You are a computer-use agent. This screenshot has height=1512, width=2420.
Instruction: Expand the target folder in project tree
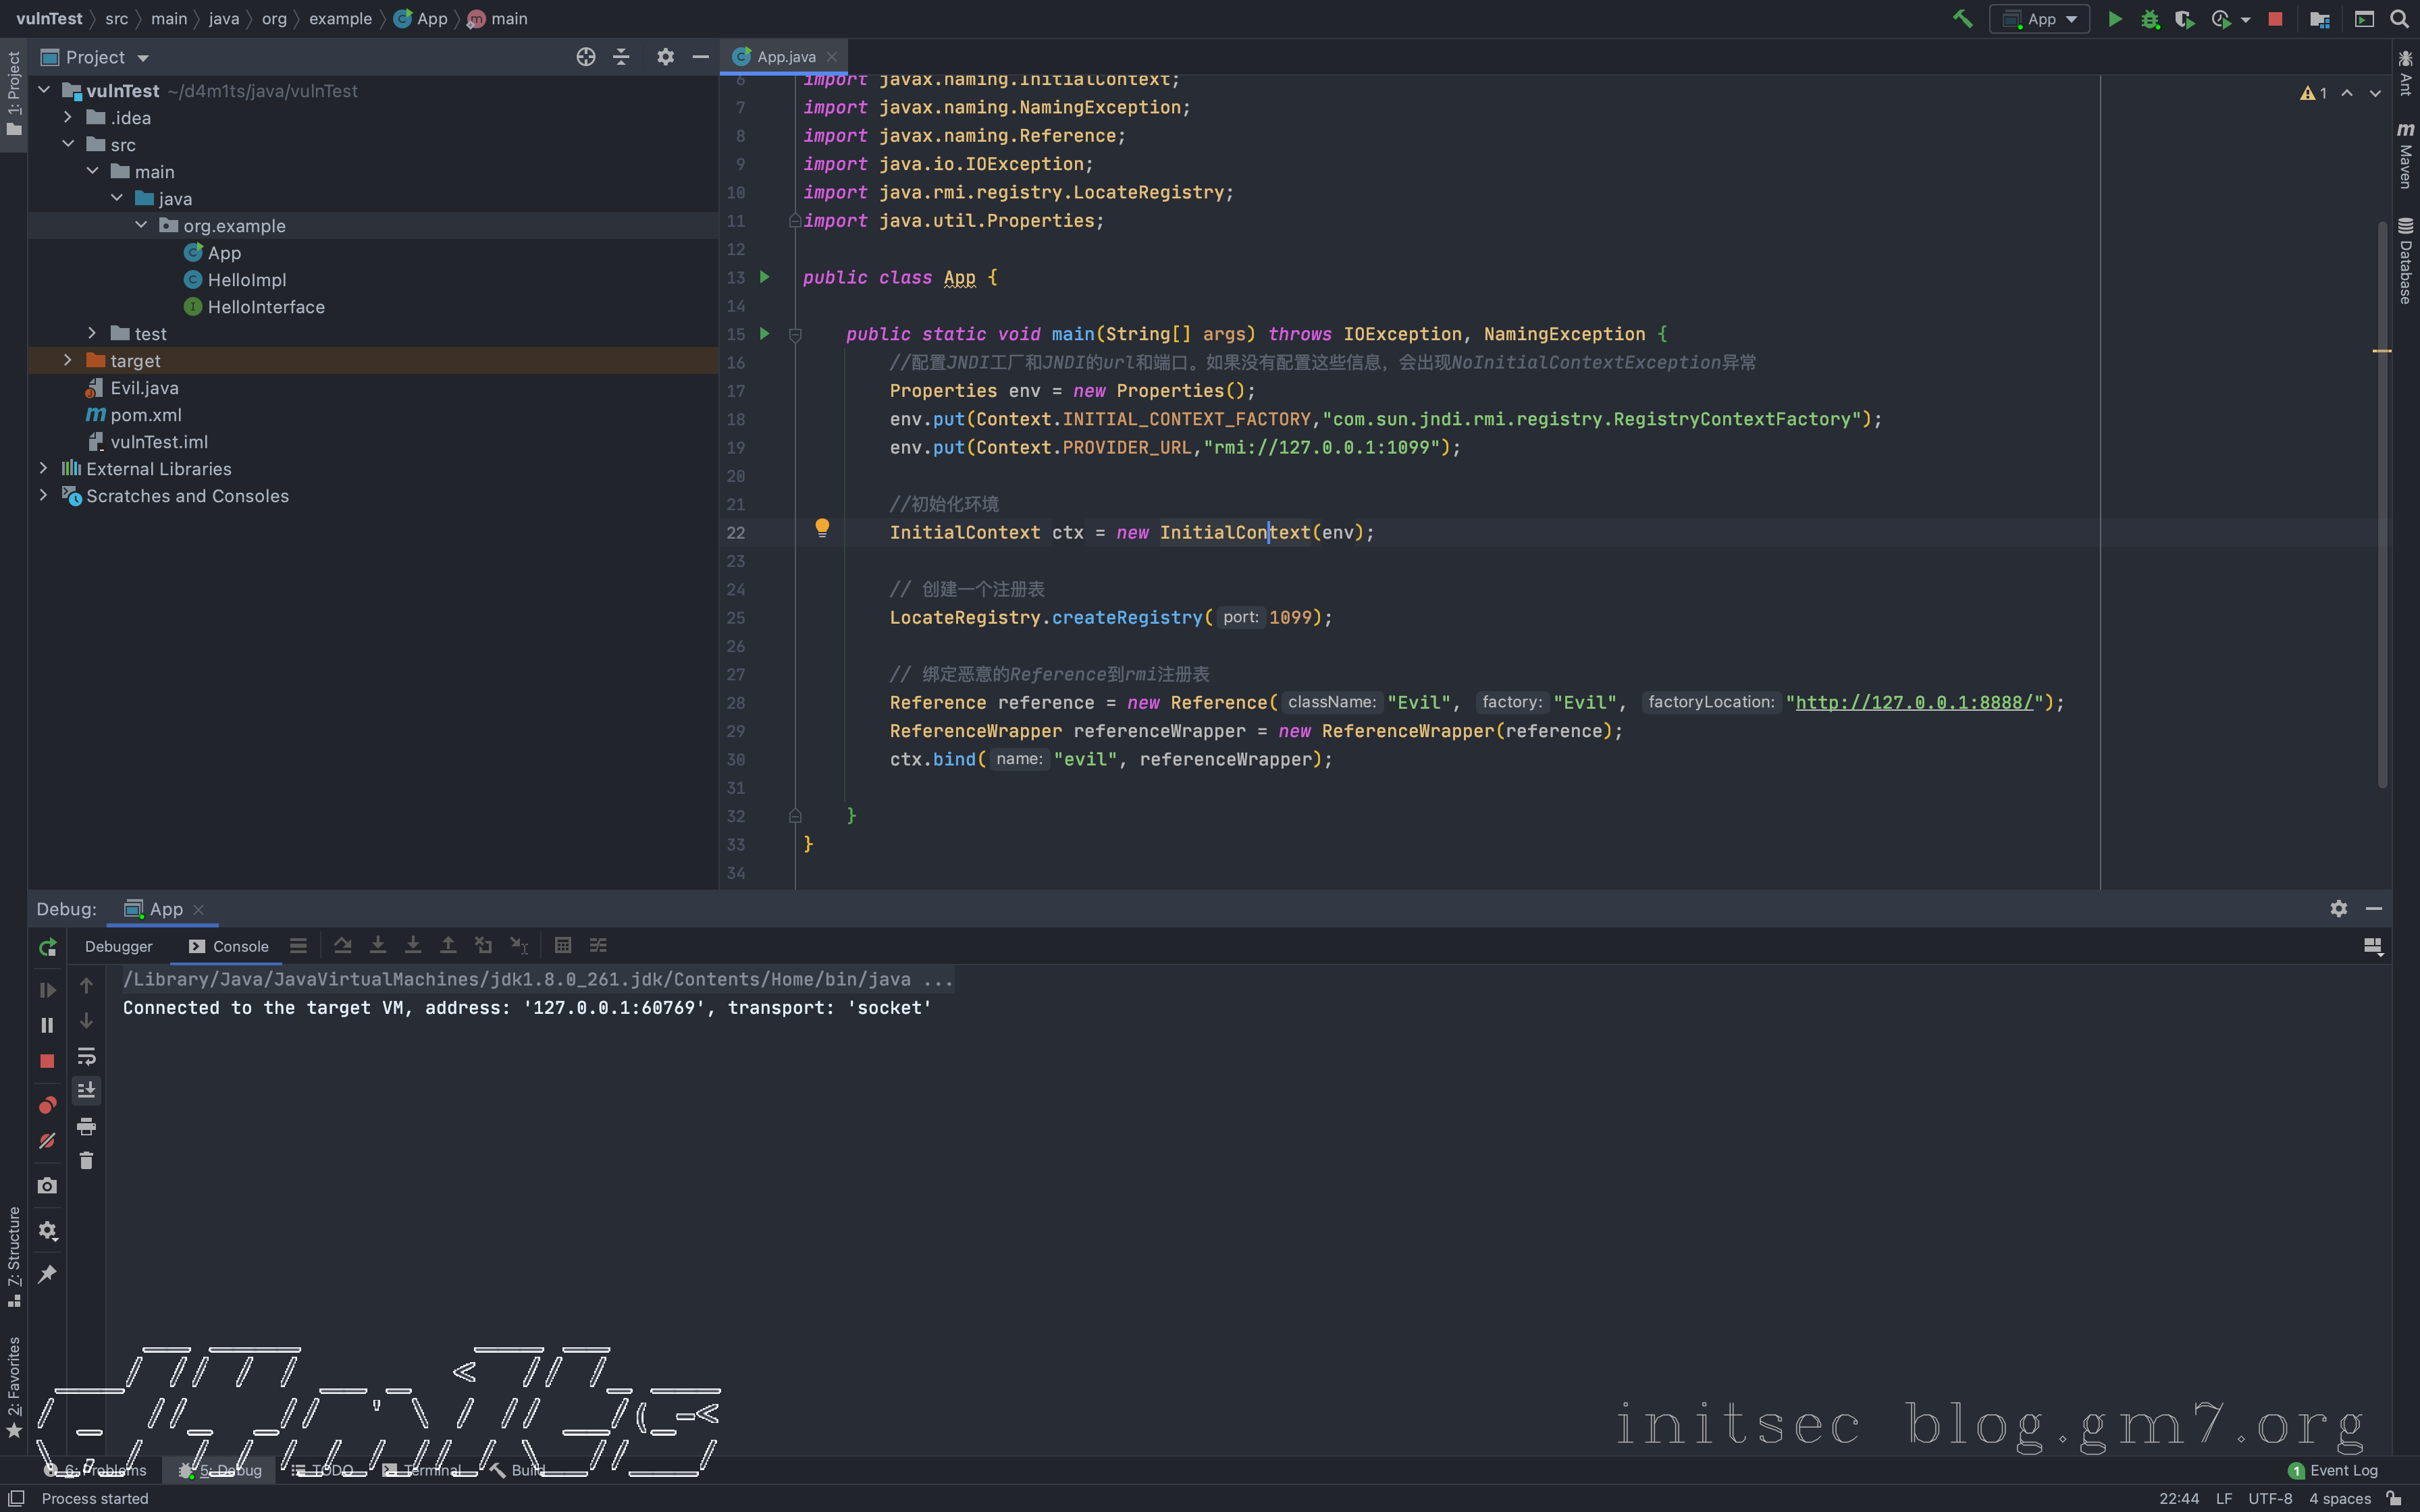click(68, 360)
